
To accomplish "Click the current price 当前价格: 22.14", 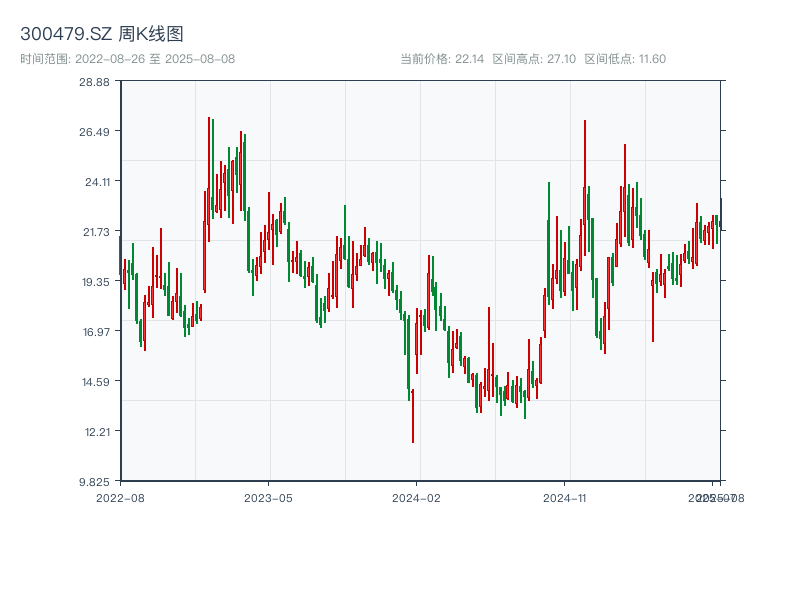I will (x=442, y=59).
